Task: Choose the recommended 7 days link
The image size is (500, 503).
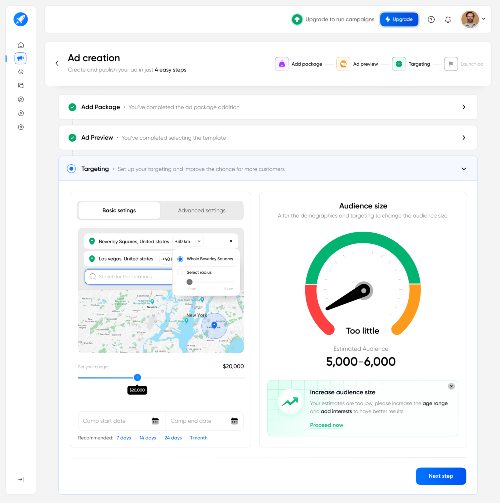Action: [x=124, y=438]
